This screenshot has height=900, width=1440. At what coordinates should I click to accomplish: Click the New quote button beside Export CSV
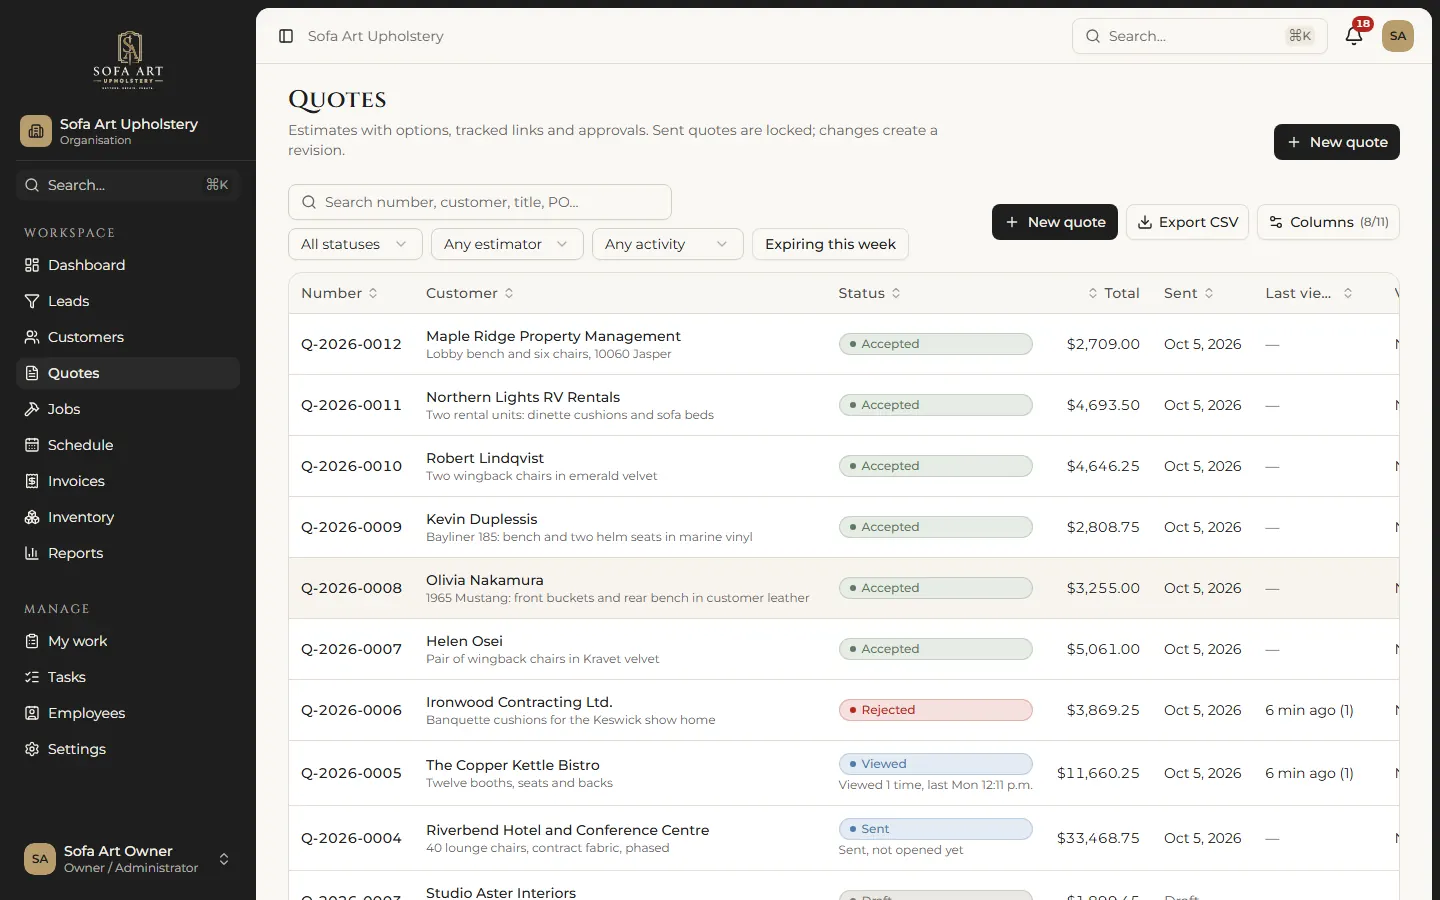[x=1055, y=222]
